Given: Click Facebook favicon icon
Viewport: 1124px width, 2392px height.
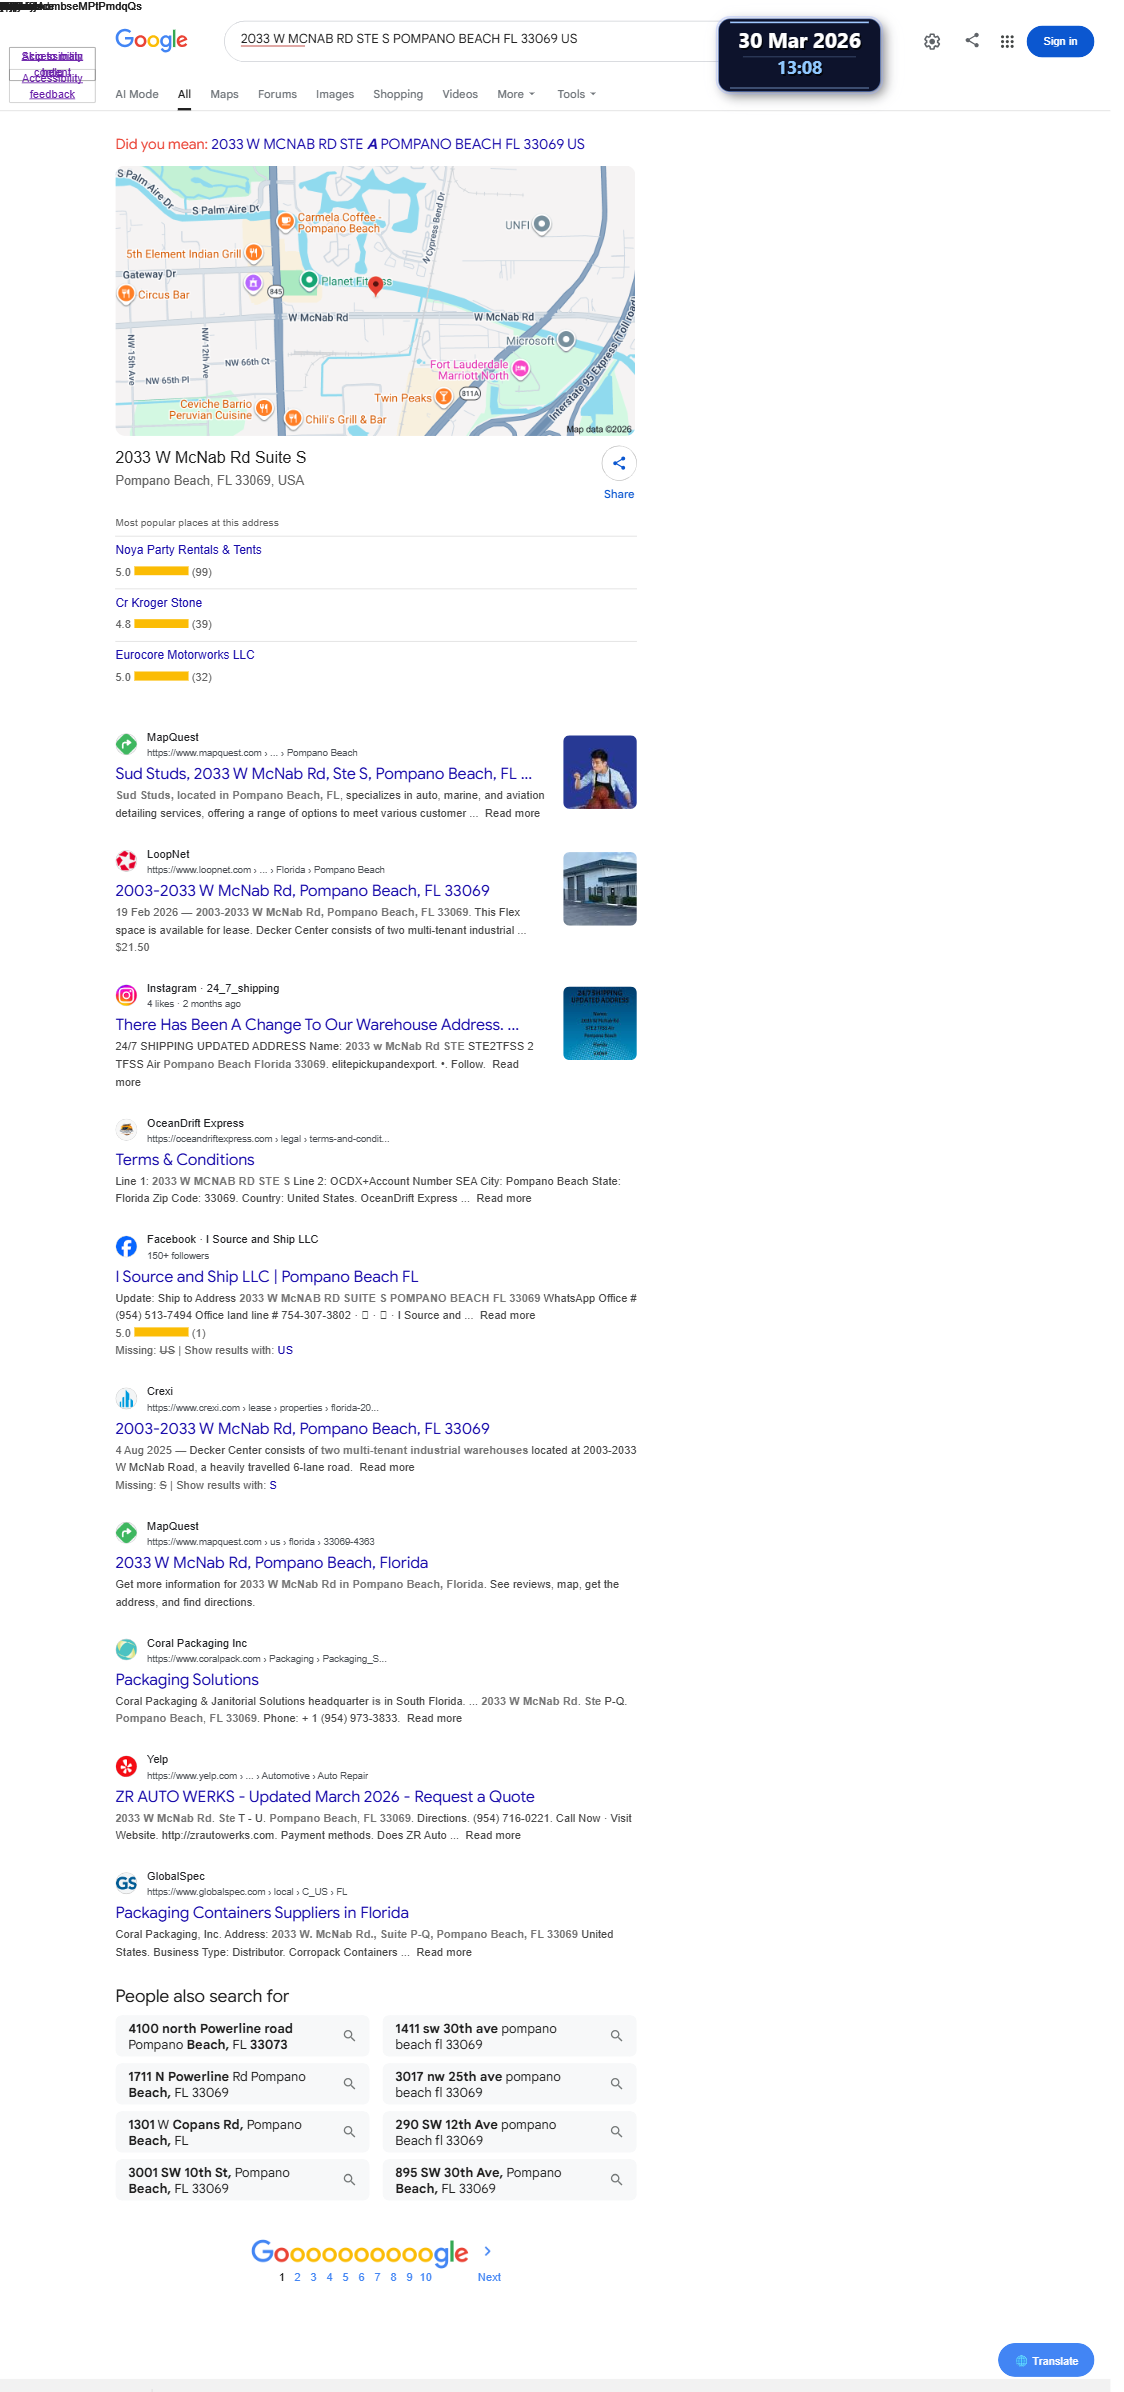Looking at the screenshot, I should tap(126, 1246).
